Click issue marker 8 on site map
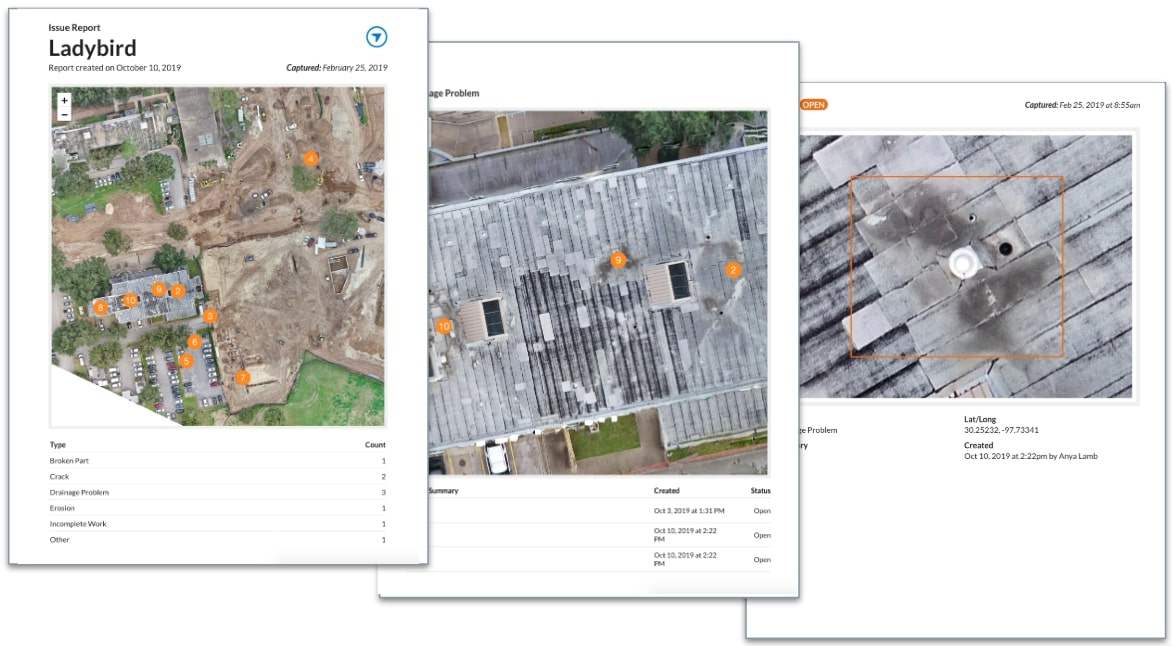Image resolution: width=1172 pixels, height=646 pixels. coord(100,308)
